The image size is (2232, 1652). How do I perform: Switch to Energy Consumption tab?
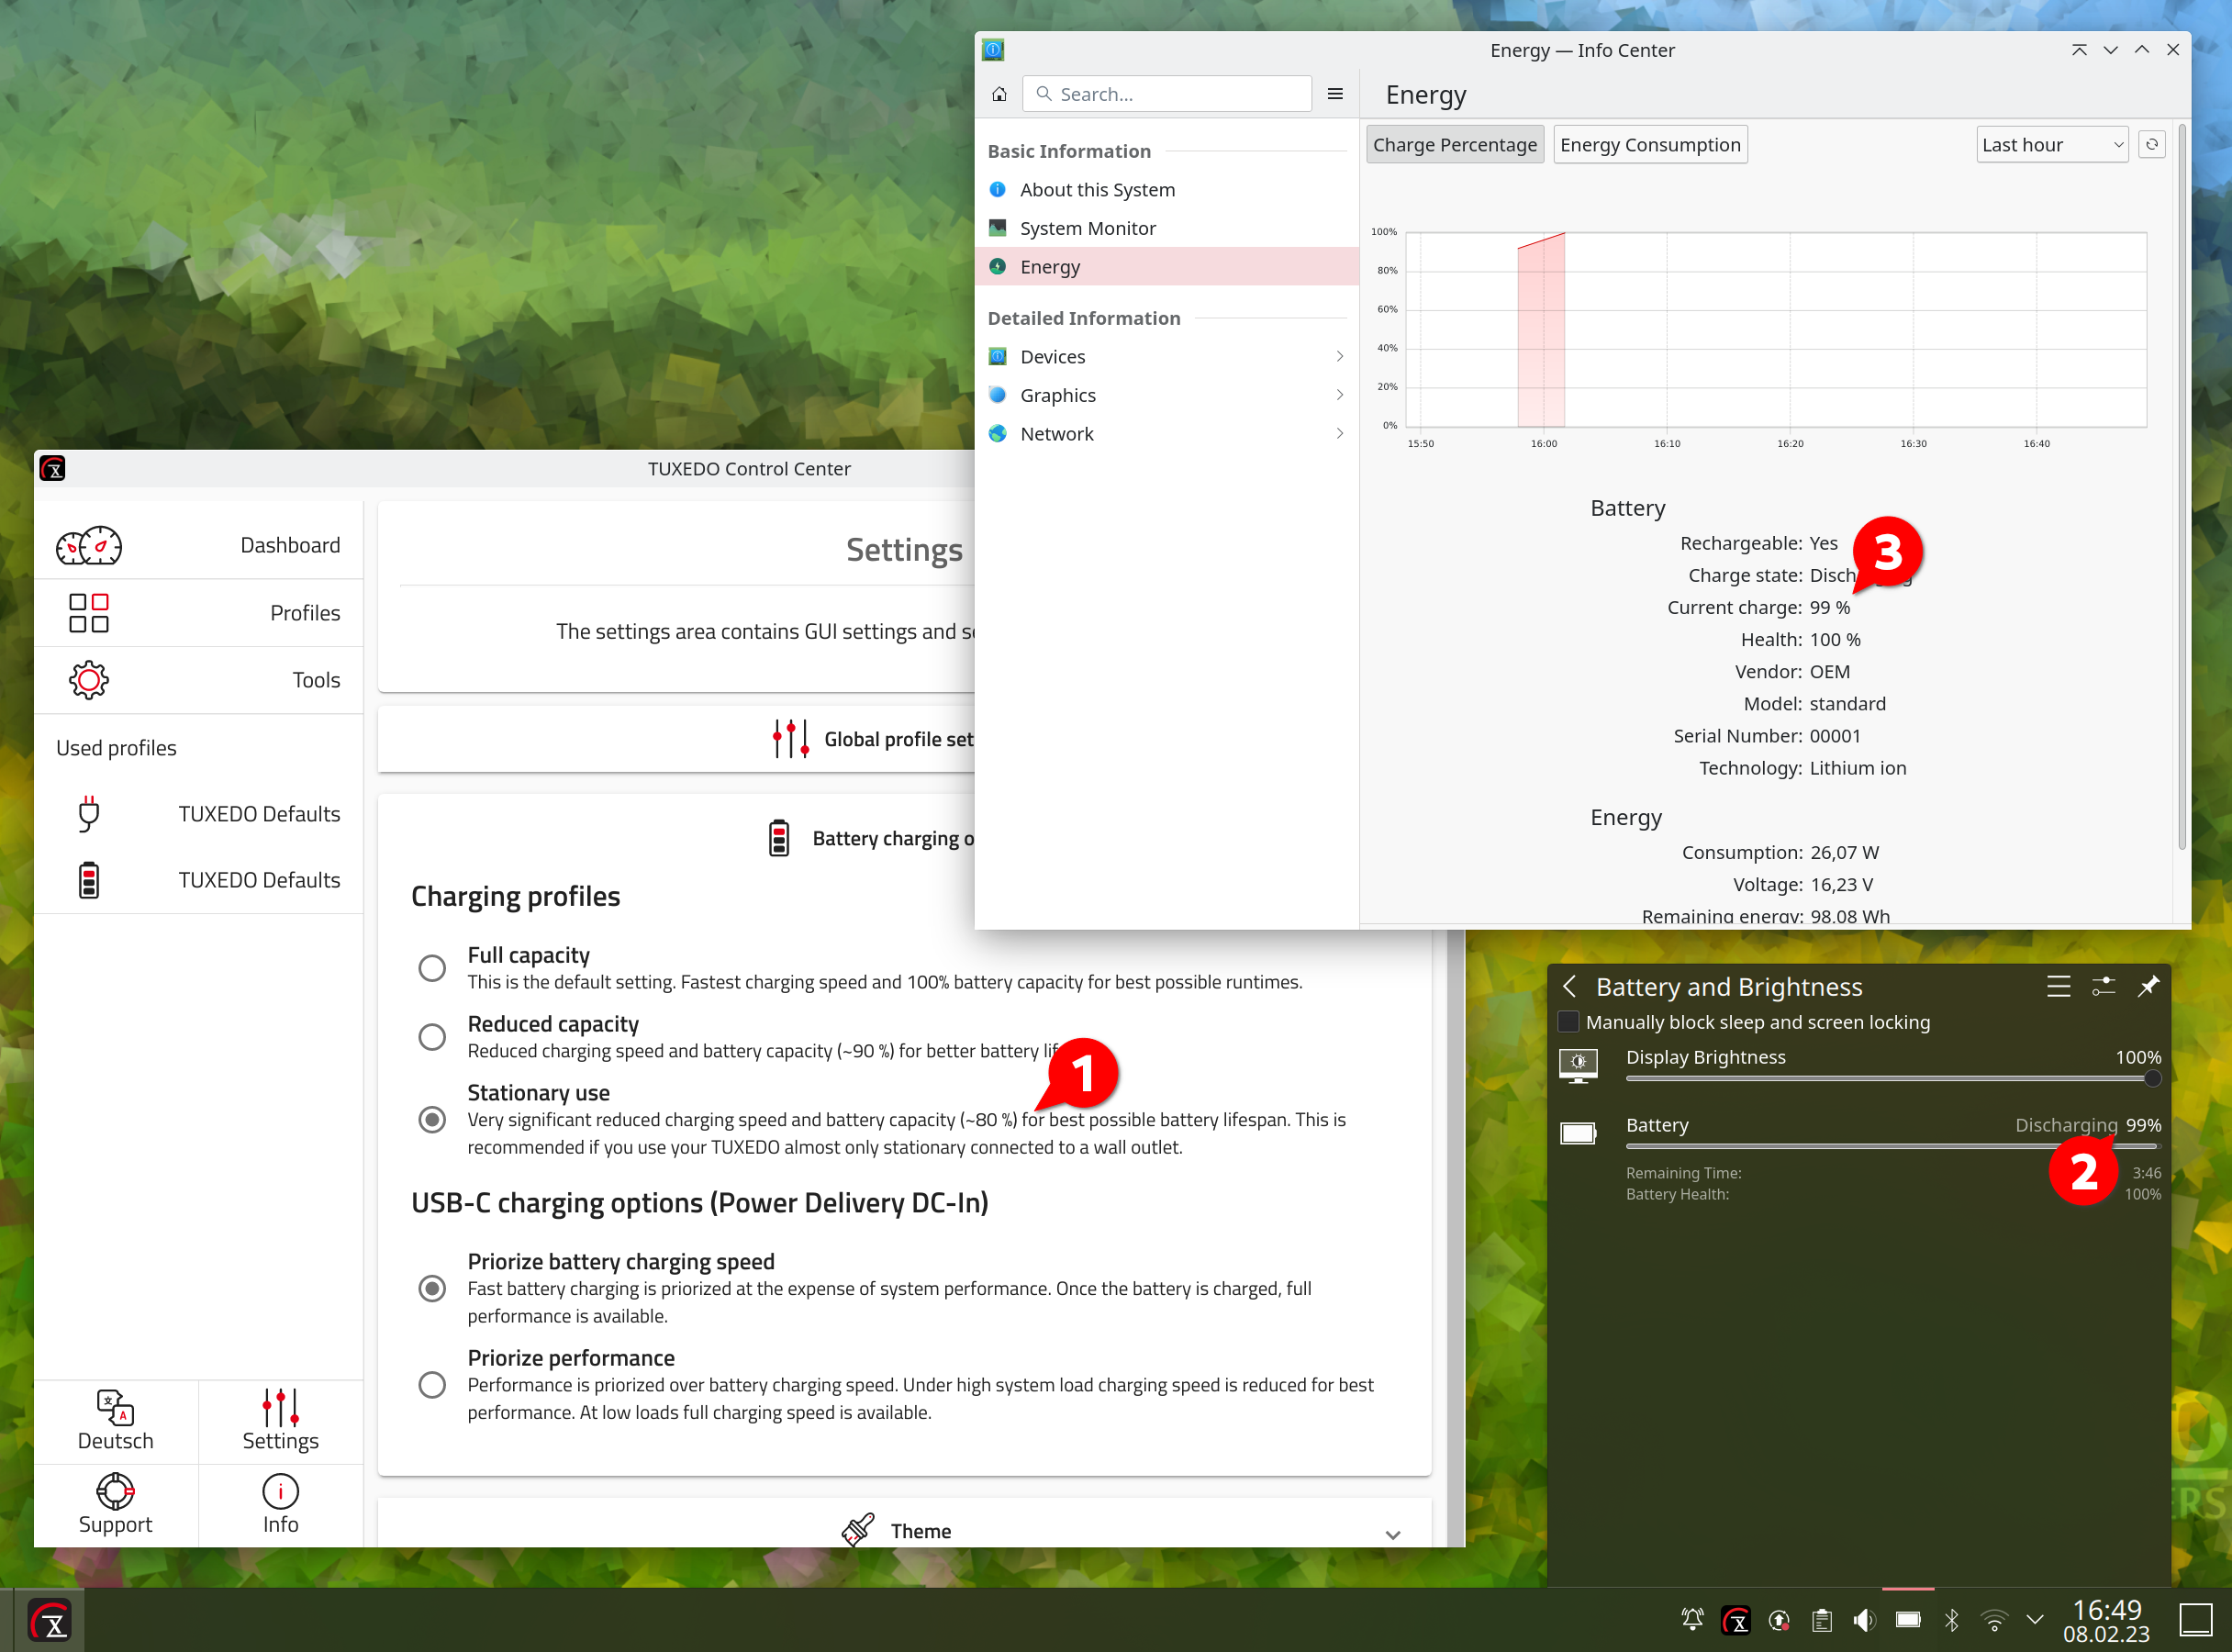point(1650,144)
